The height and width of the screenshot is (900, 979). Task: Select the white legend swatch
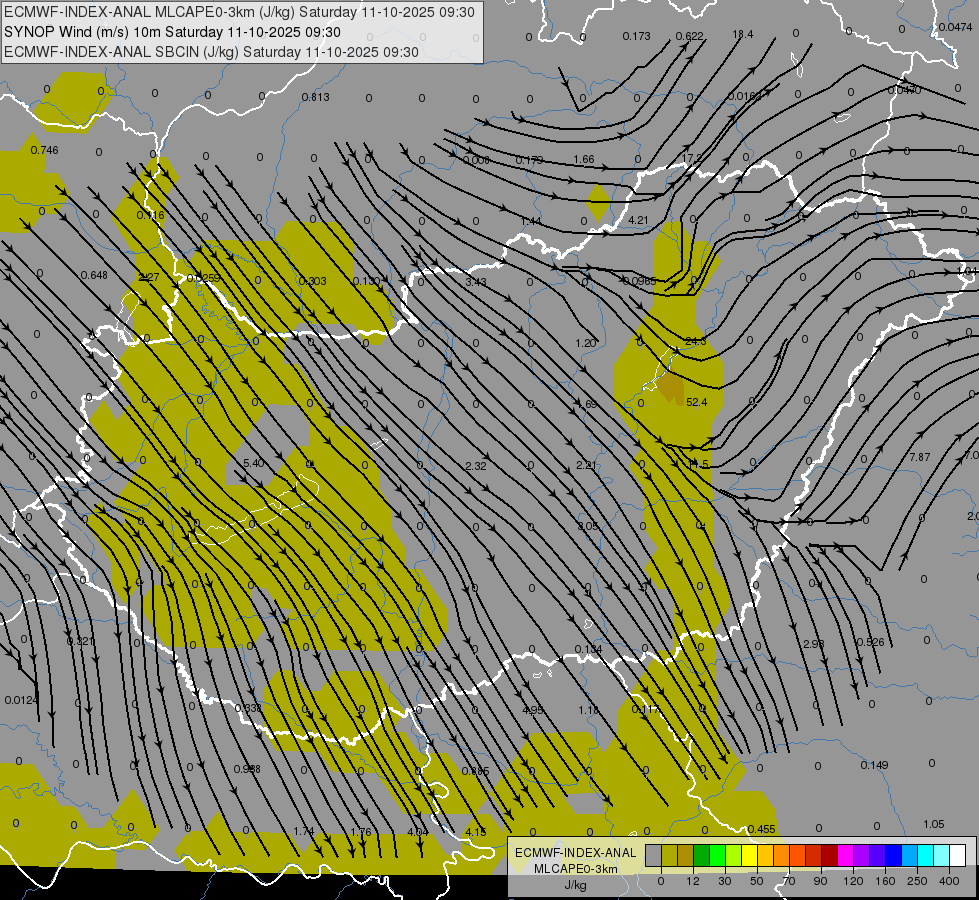pos(958,855)
